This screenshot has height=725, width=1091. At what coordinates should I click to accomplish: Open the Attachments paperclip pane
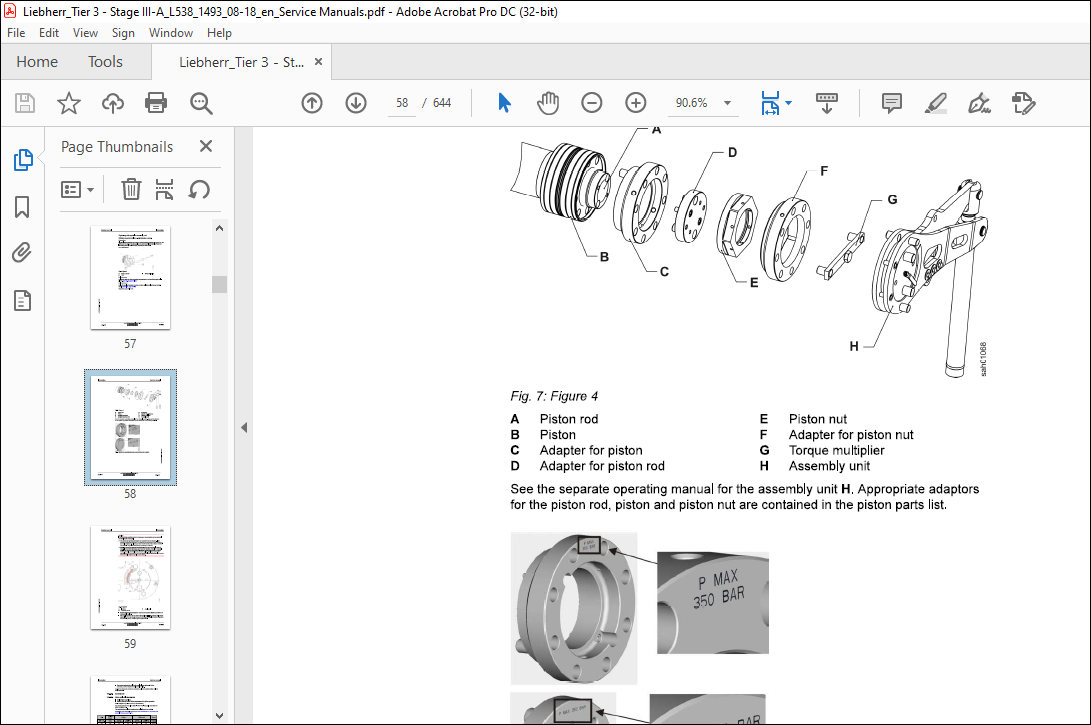click(22, 253)
